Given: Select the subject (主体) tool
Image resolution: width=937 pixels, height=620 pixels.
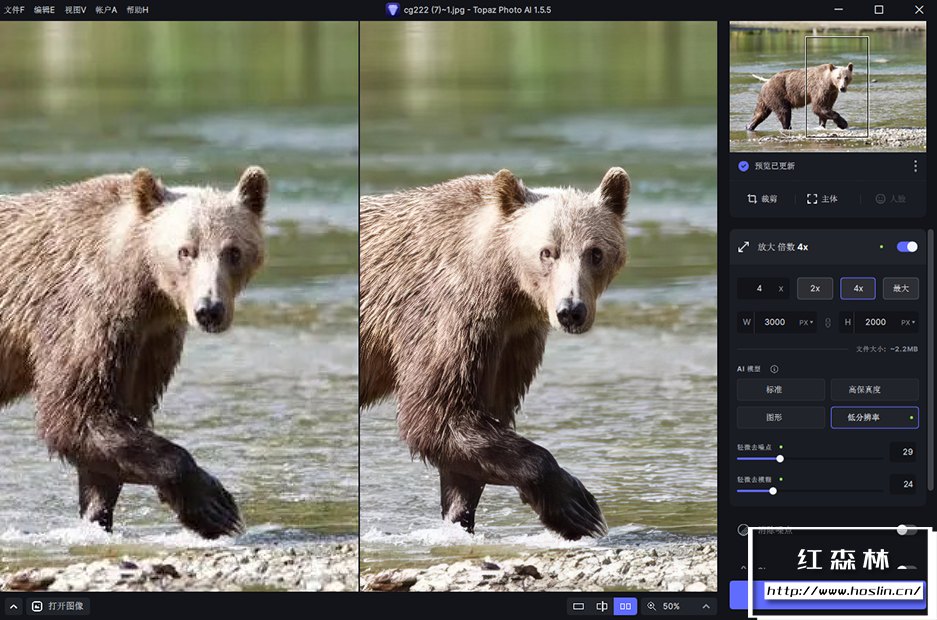Looking at the screenshot, I should pyautogui.click(x=822, y=199).
